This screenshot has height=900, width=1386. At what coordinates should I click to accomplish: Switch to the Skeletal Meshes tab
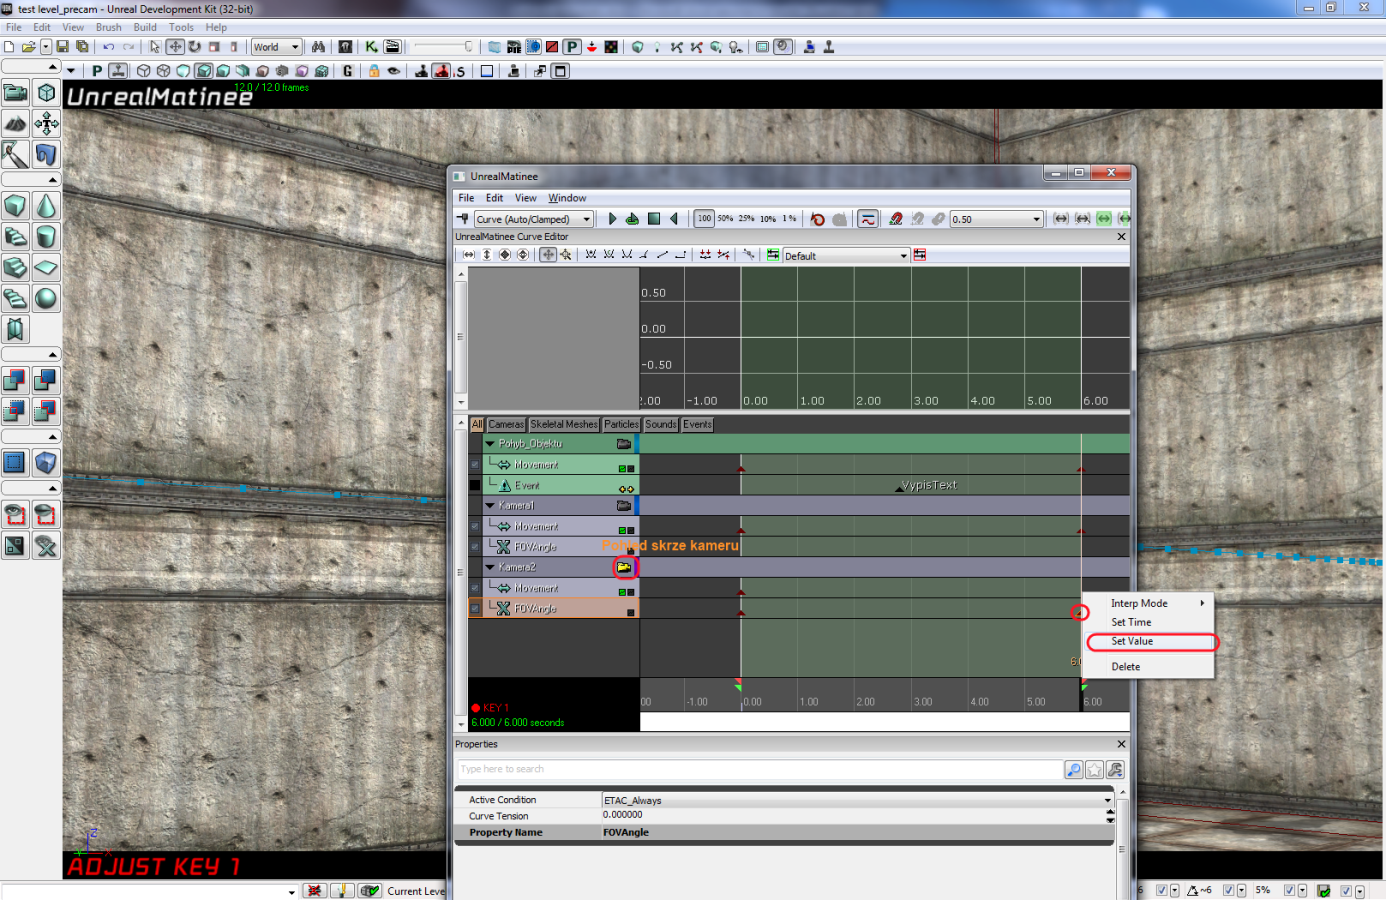[x=564, y=425]
